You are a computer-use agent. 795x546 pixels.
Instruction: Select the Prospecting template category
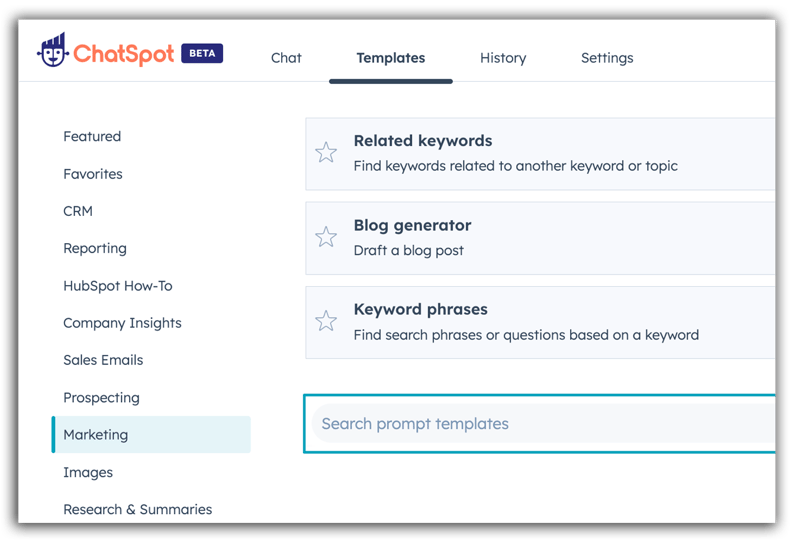tap(101, 398)
